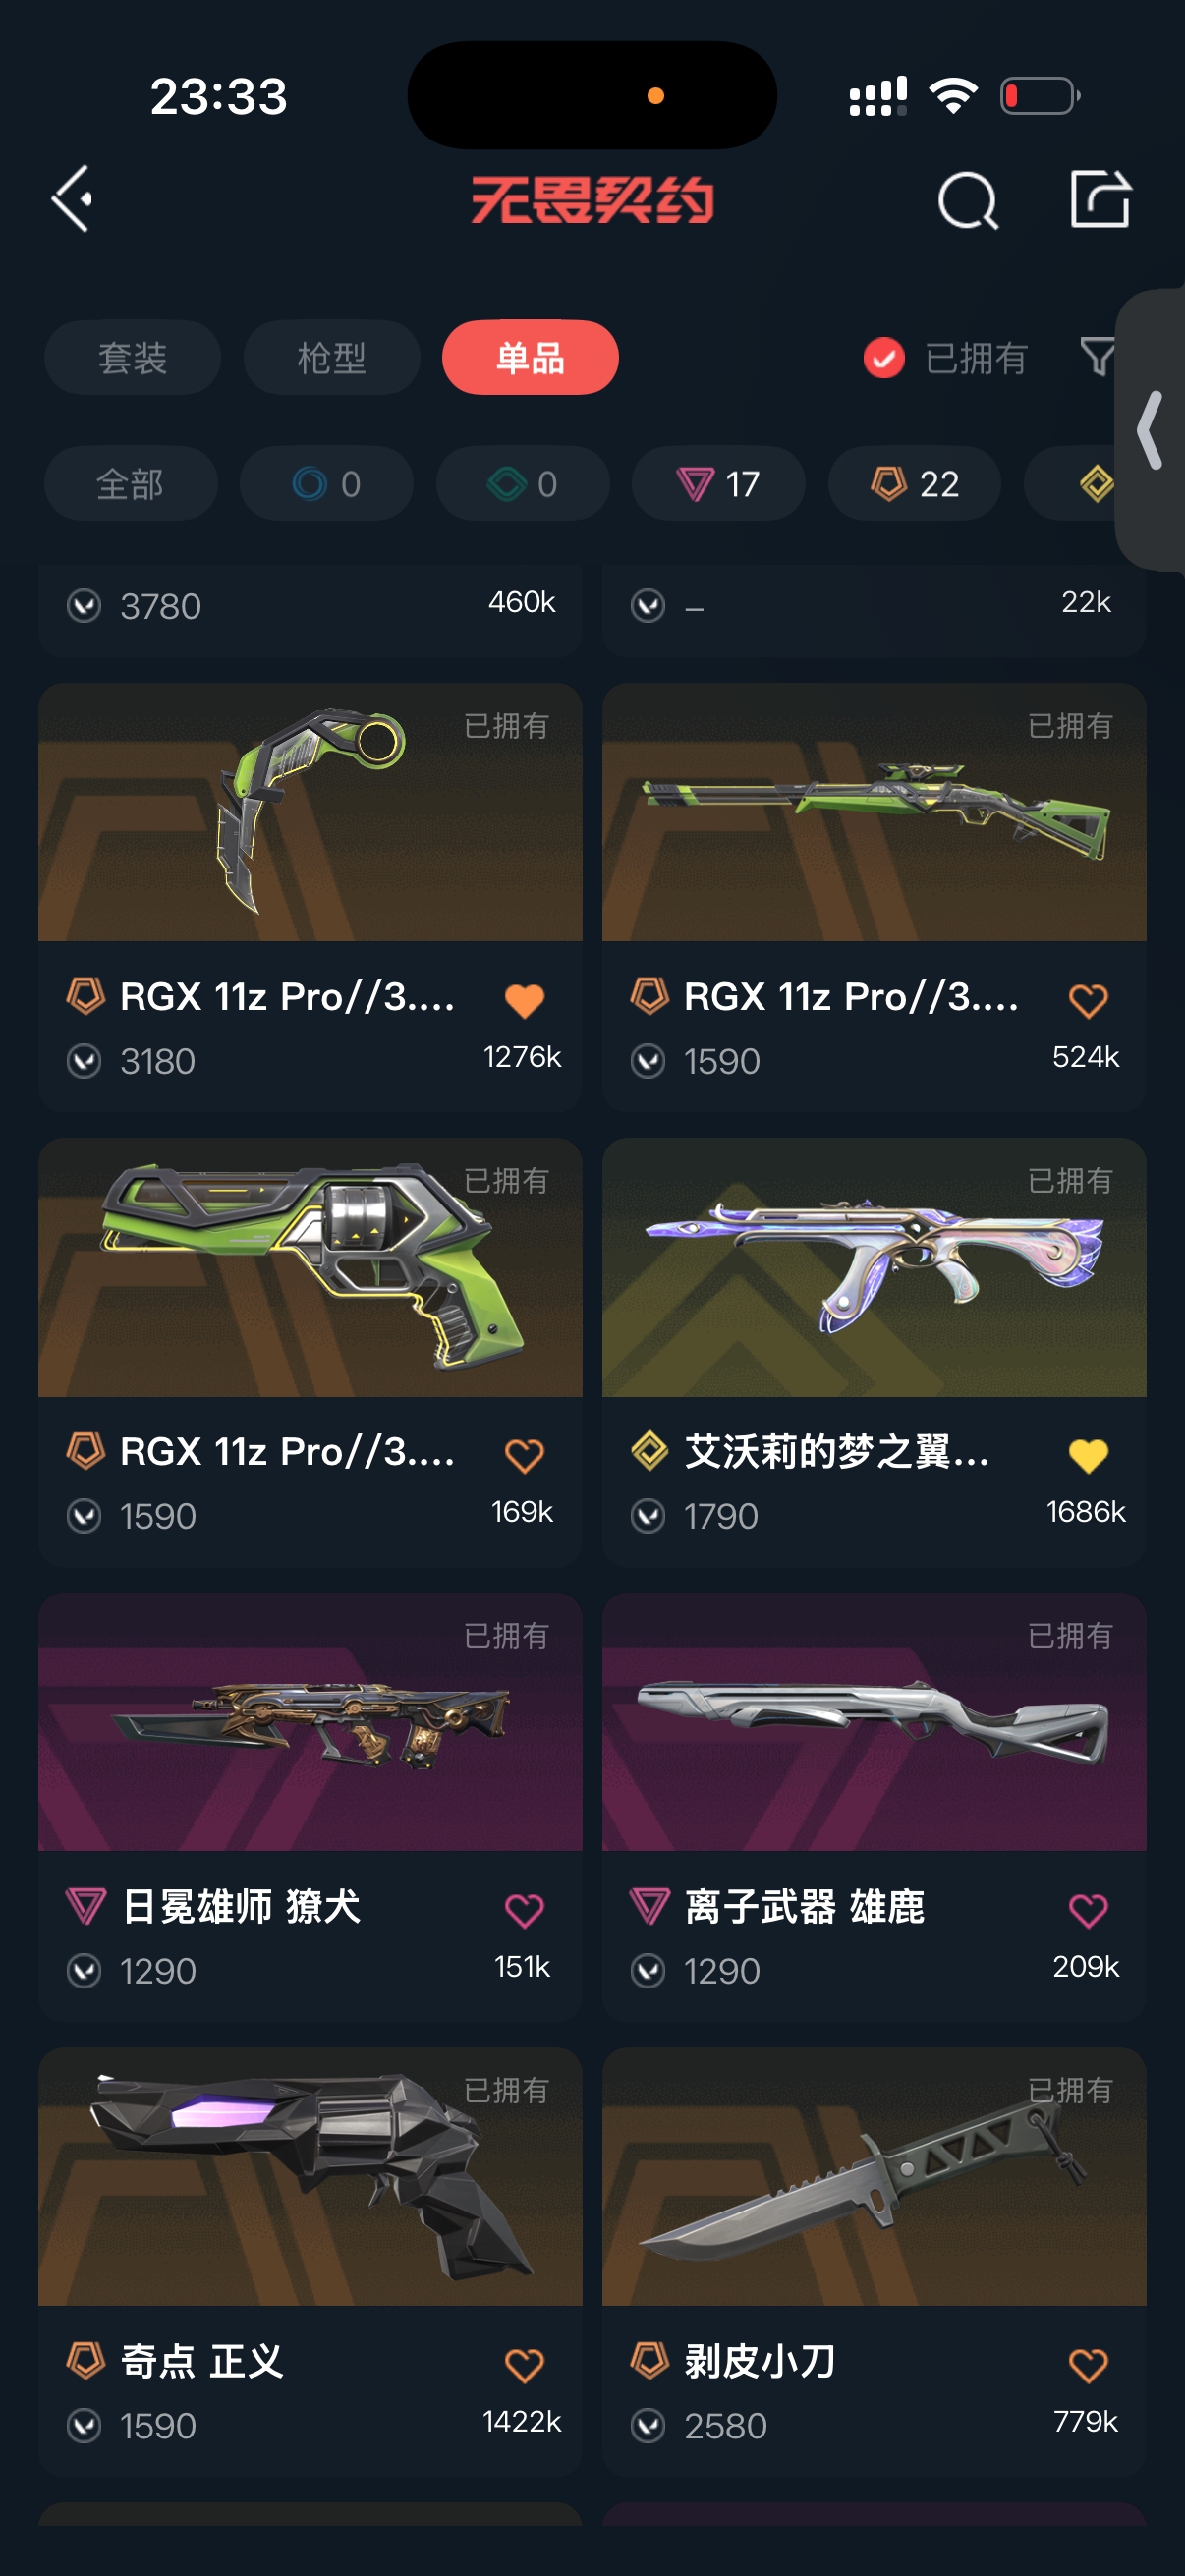Select the blue tier filter showing 0
Screen dimensions: 1185x2576
[x=326, y=484]
